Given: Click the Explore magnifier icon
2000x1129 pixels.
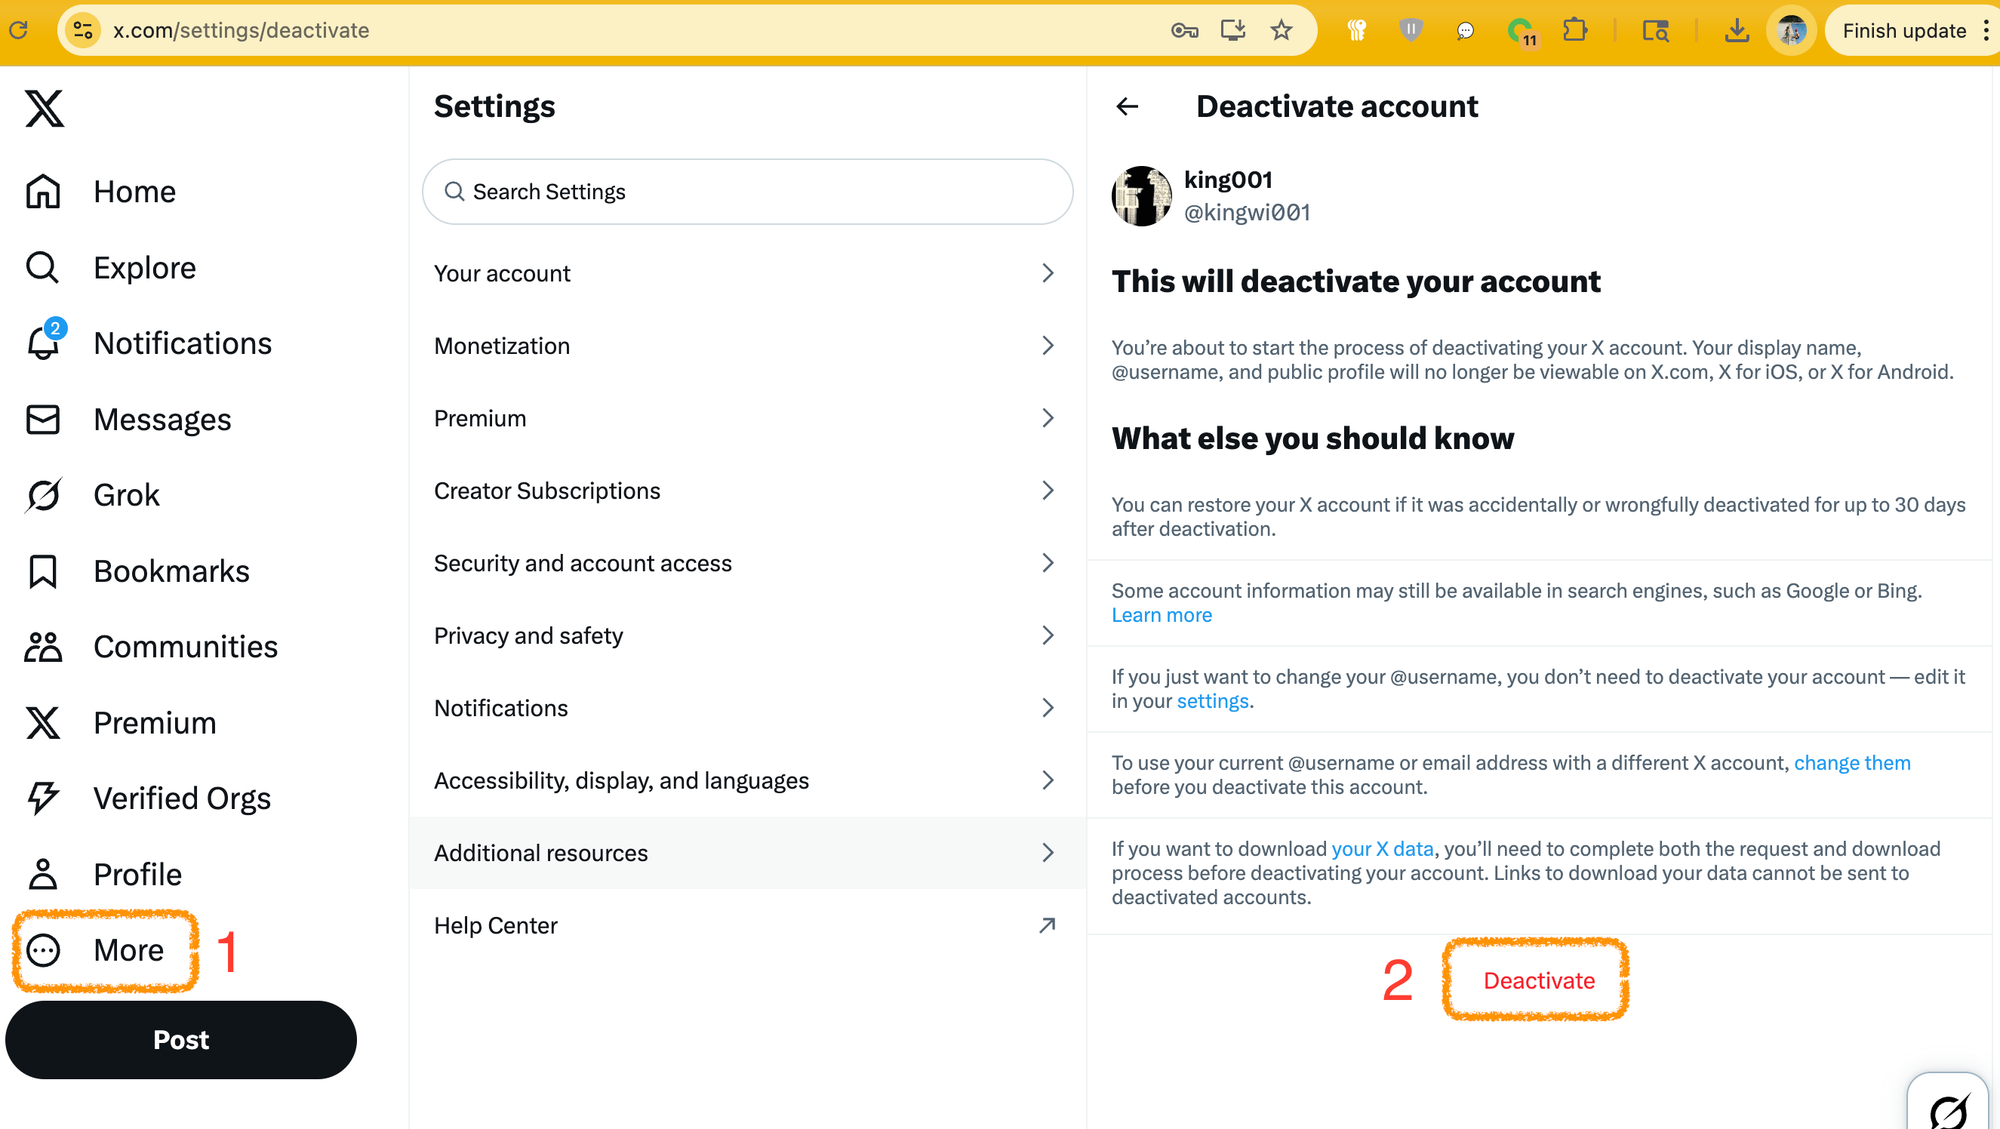Looking at the screenshot, I should [43, 267].
